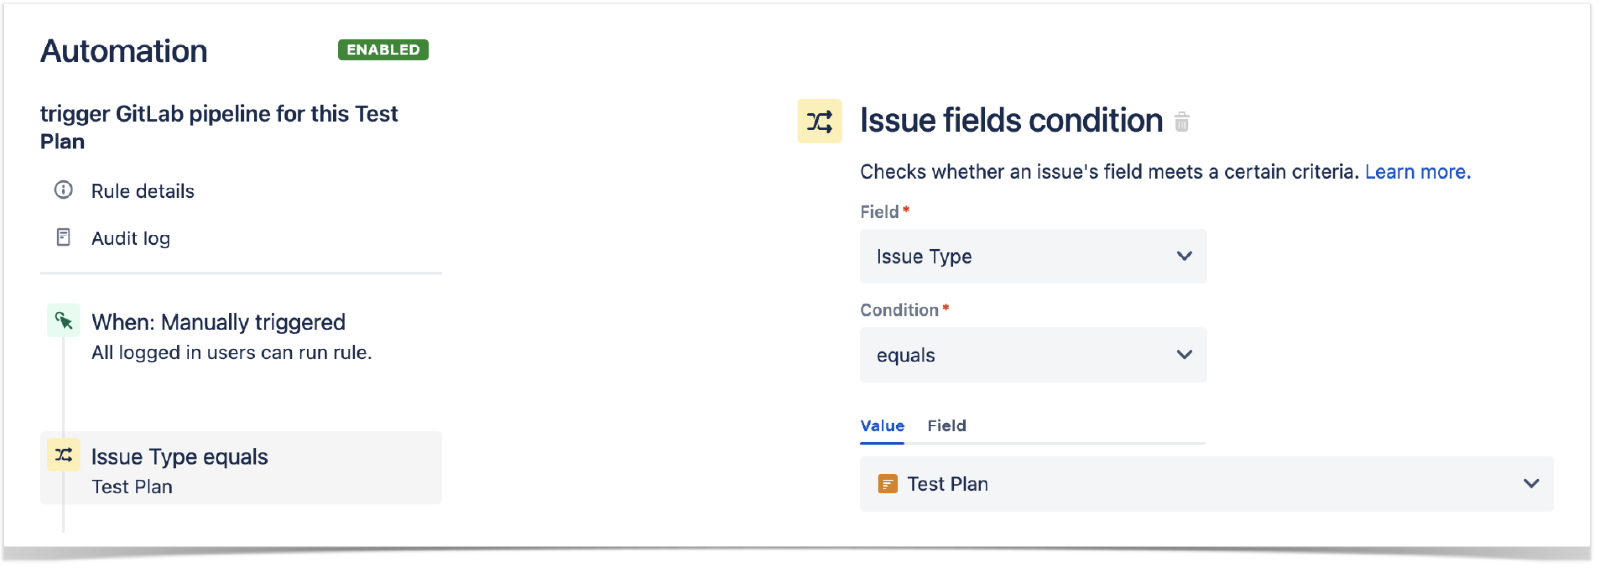Click the orange Test Plan issue type icon
Screen dimensions: 1600x568
(x=887, y=484)
